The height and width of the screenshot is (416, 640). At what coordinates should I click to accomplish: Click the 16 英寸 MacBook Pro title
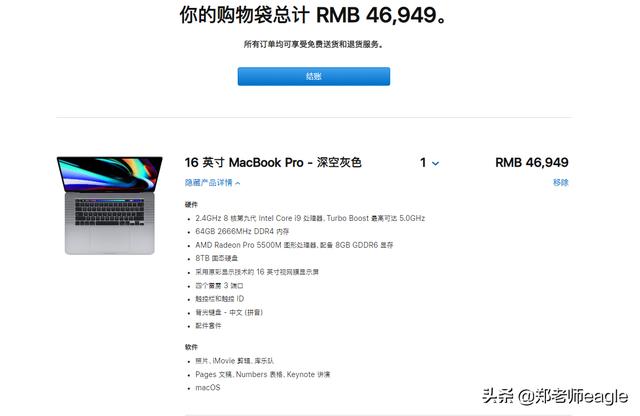tap(273, 162)
